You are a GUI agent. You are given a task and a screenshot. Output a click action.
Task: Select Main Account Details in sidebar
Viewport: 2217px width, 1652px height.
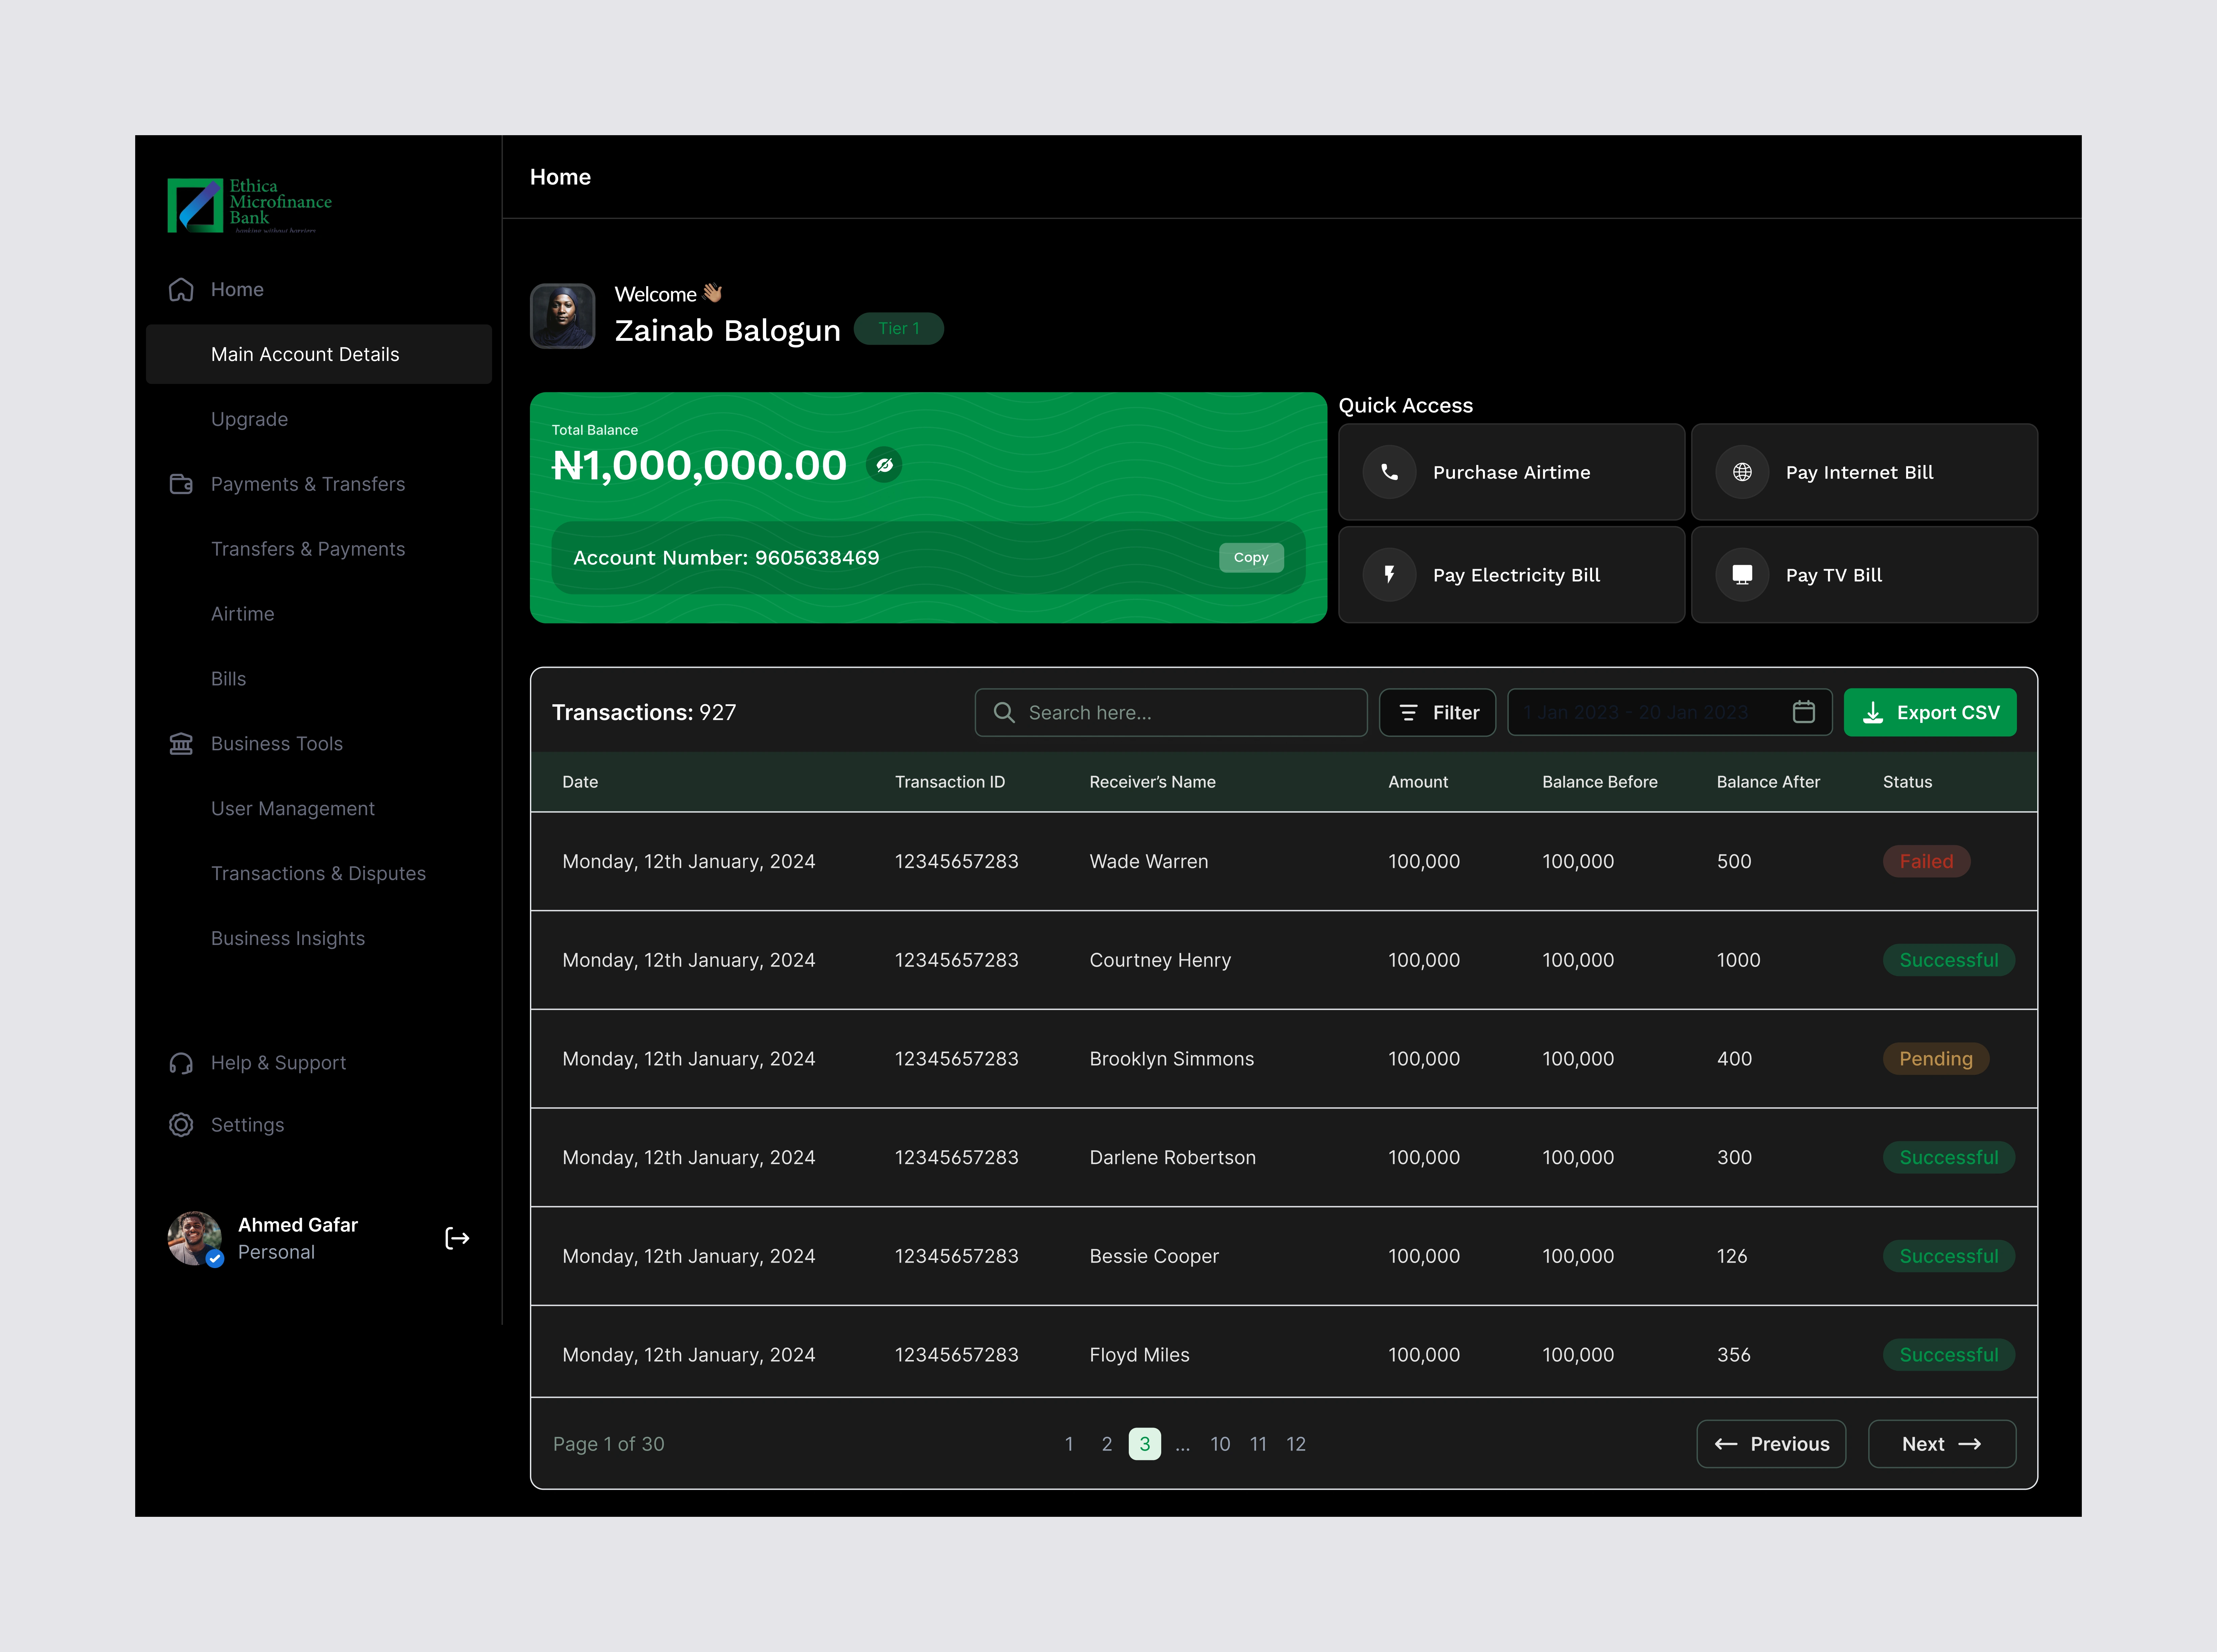305,354
